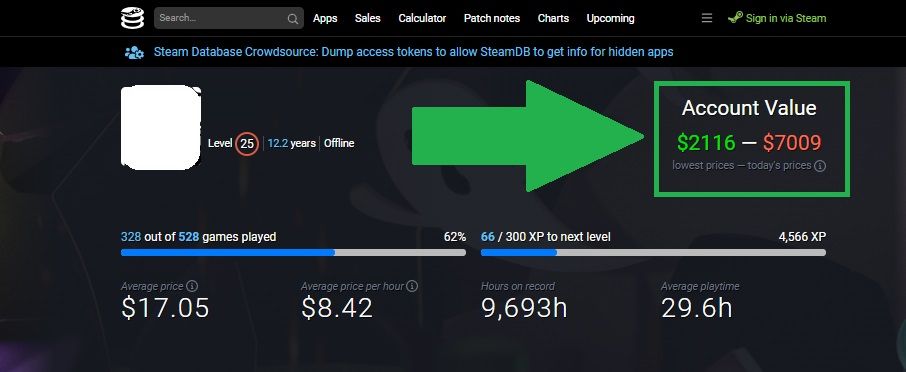Click '328 out of 528 games played' text
The height and width of the screenshot is (372, 906).
point(198,237)
